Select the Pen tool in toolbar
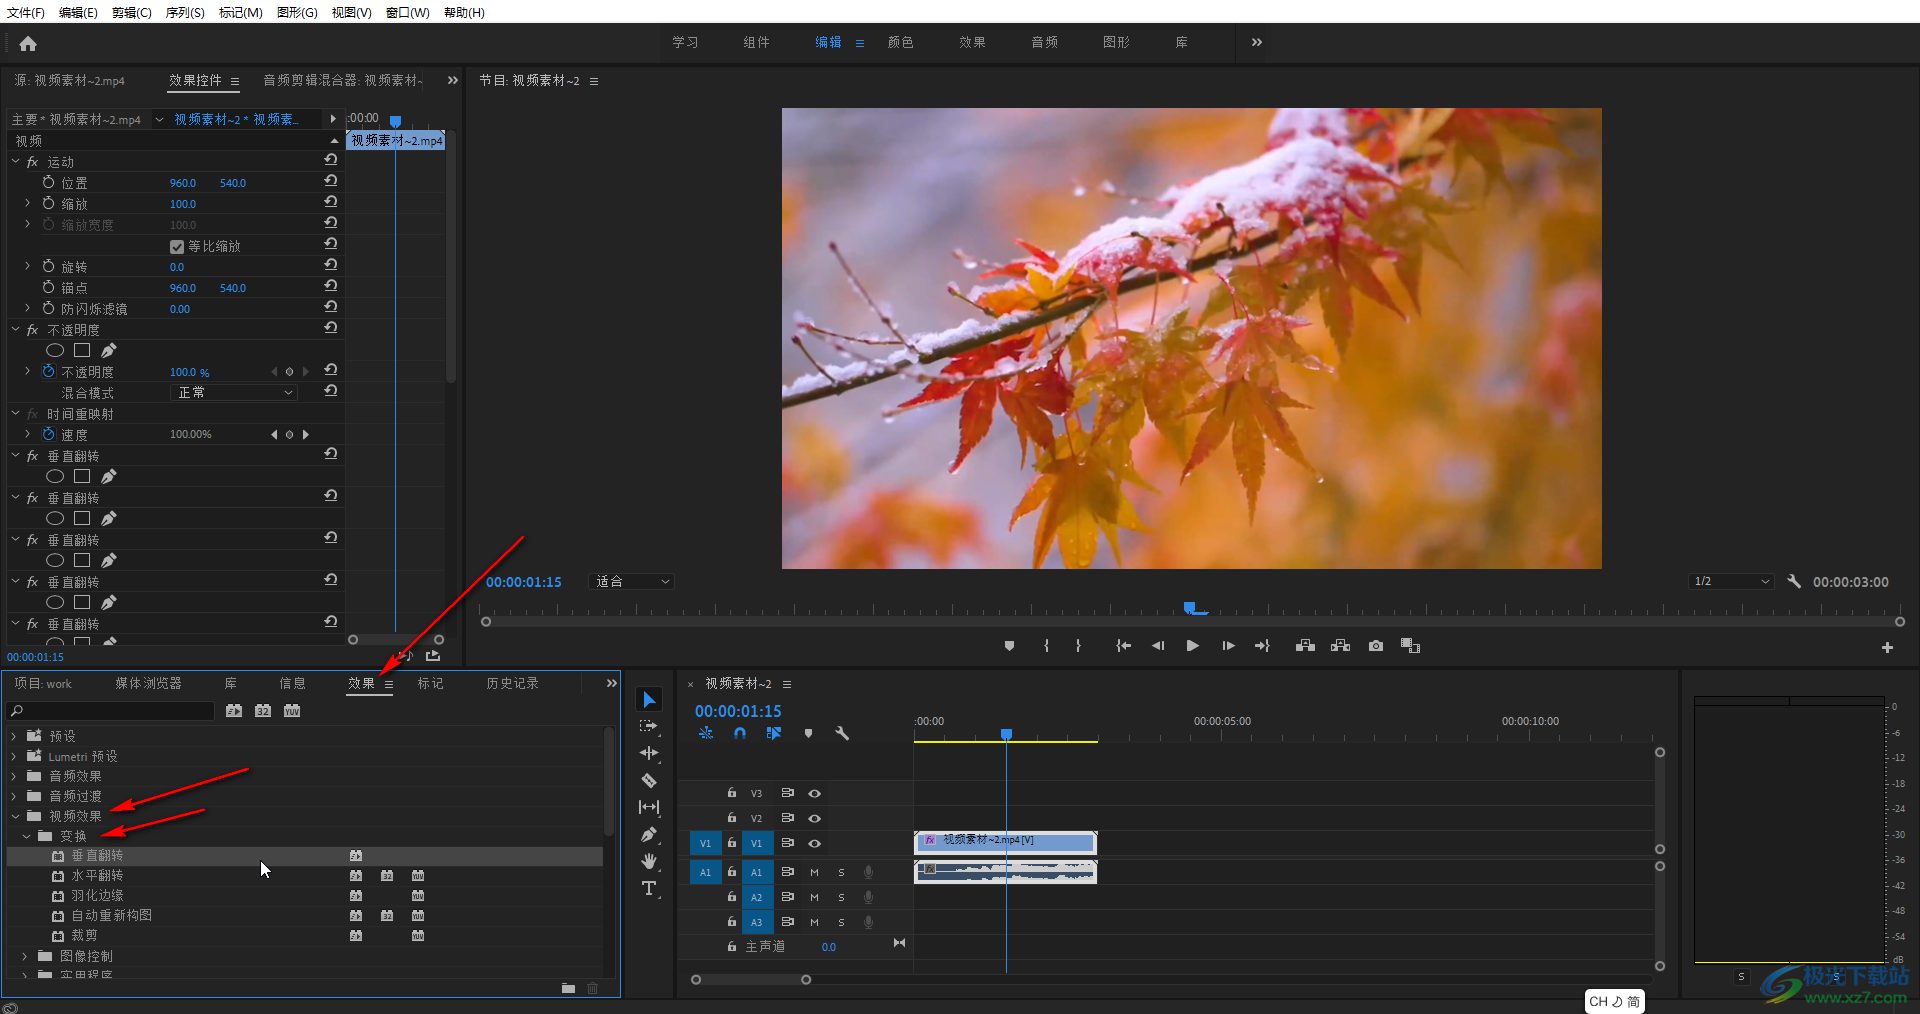Image resolution: width=1920 pixels, height=1014 pixels. 649,834
